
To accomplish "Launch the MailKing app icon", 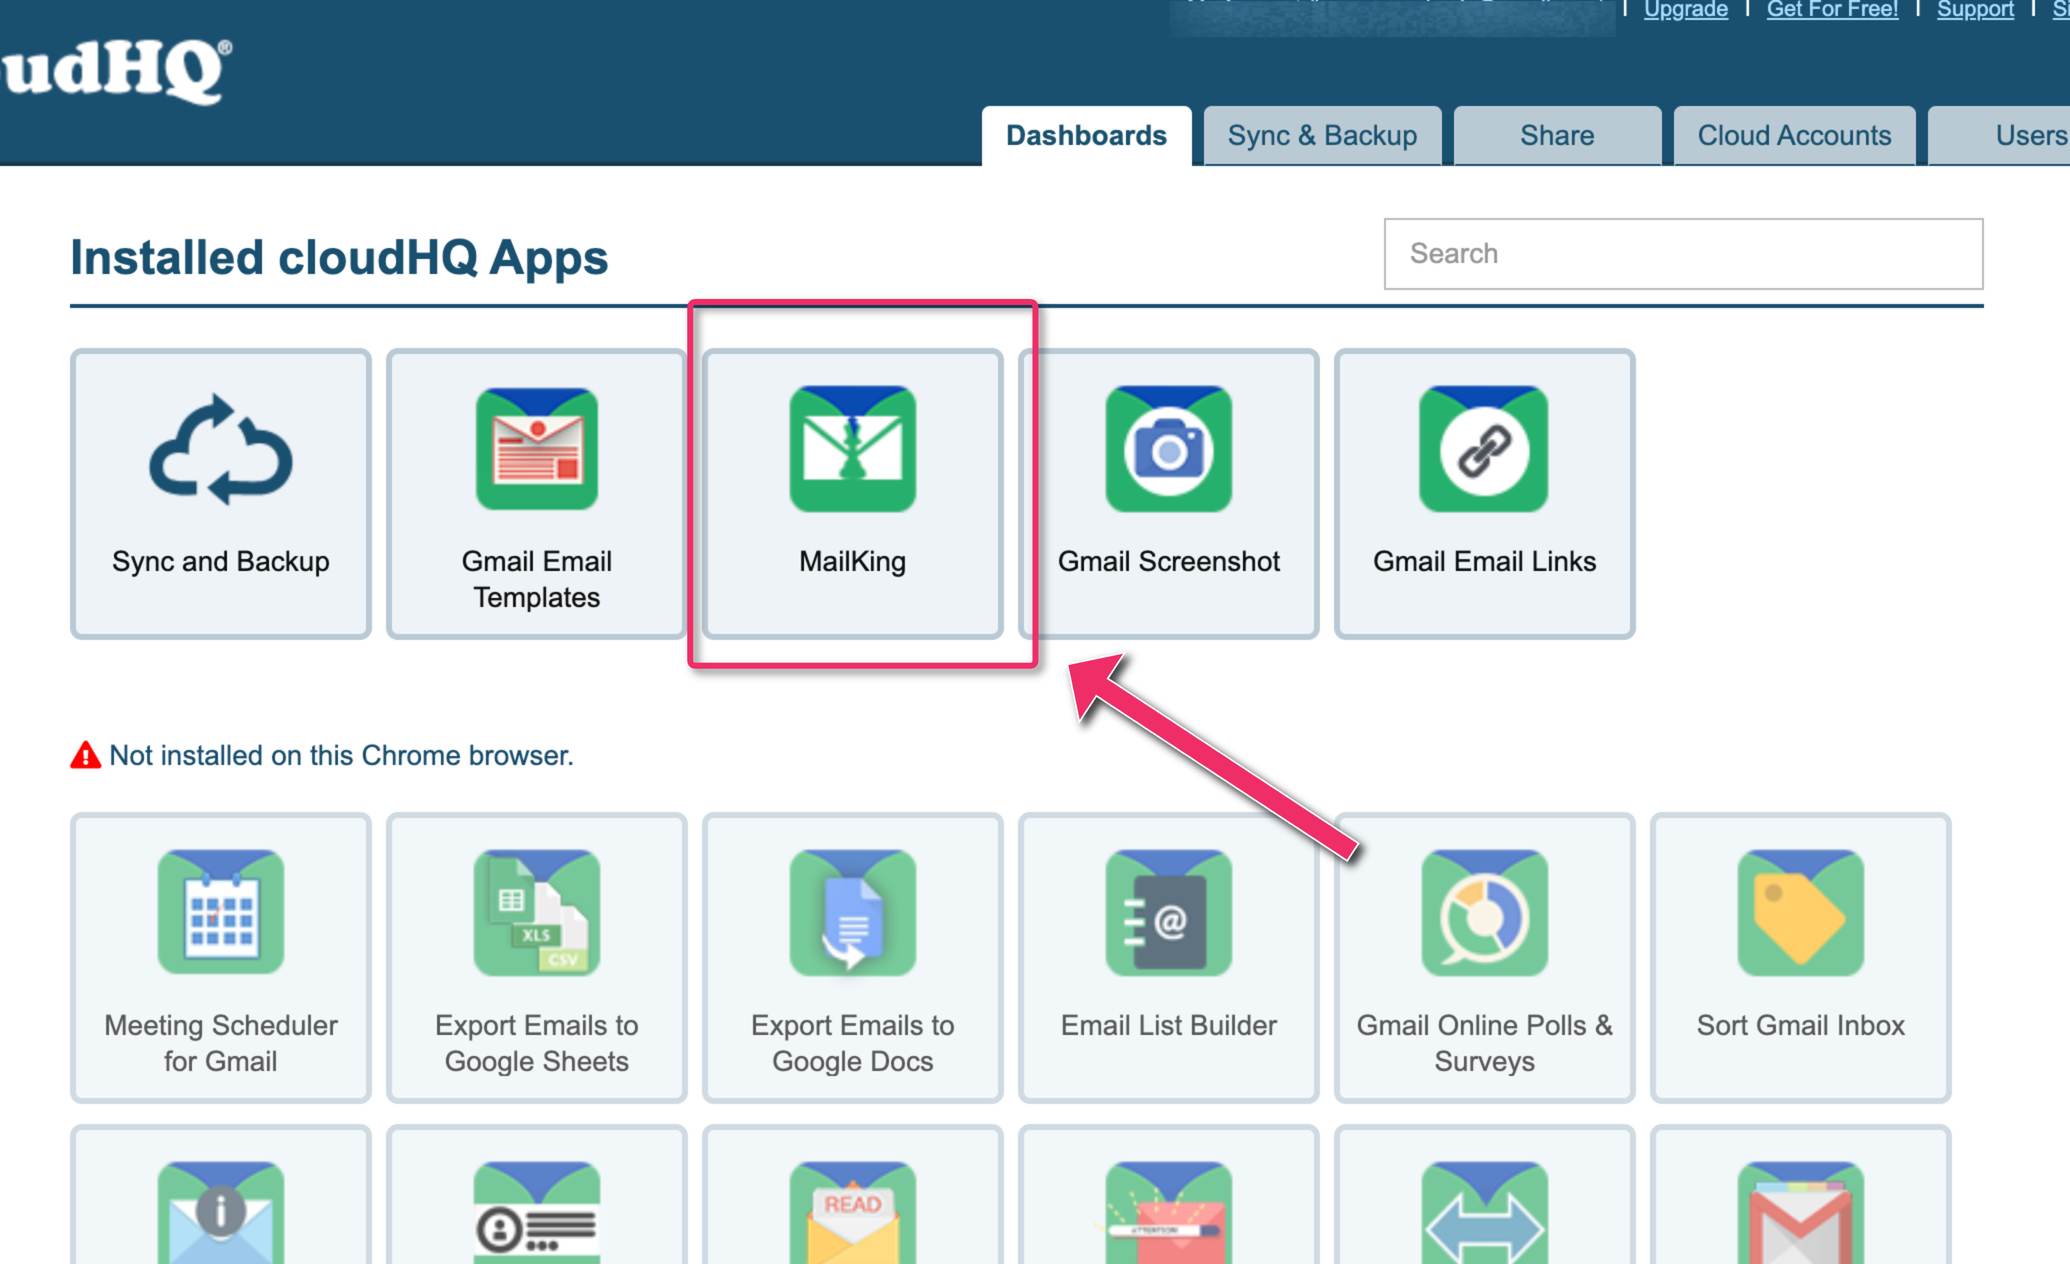I will [x=853, y=449].
